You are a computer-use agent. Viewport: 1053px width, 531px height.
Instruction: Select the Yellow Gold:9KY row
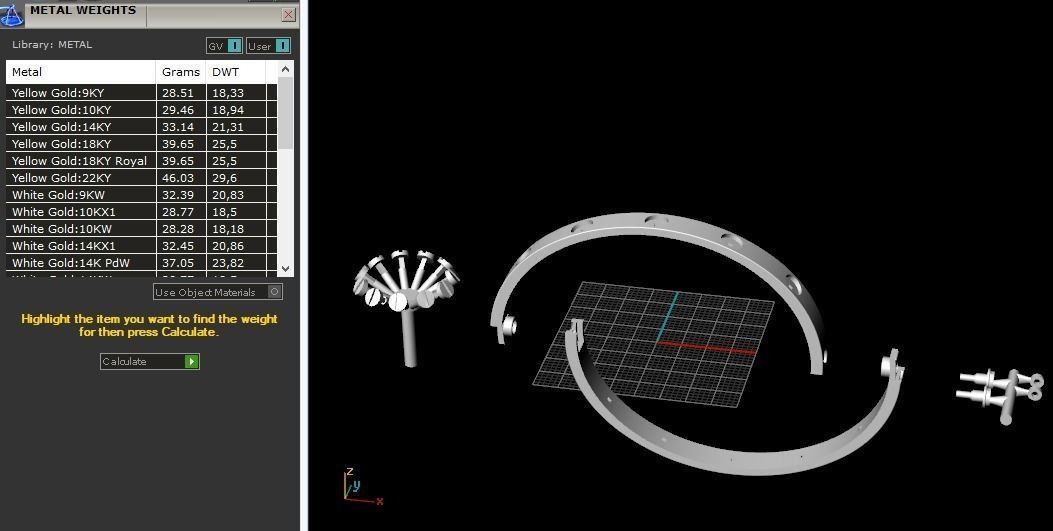point(142,93)
